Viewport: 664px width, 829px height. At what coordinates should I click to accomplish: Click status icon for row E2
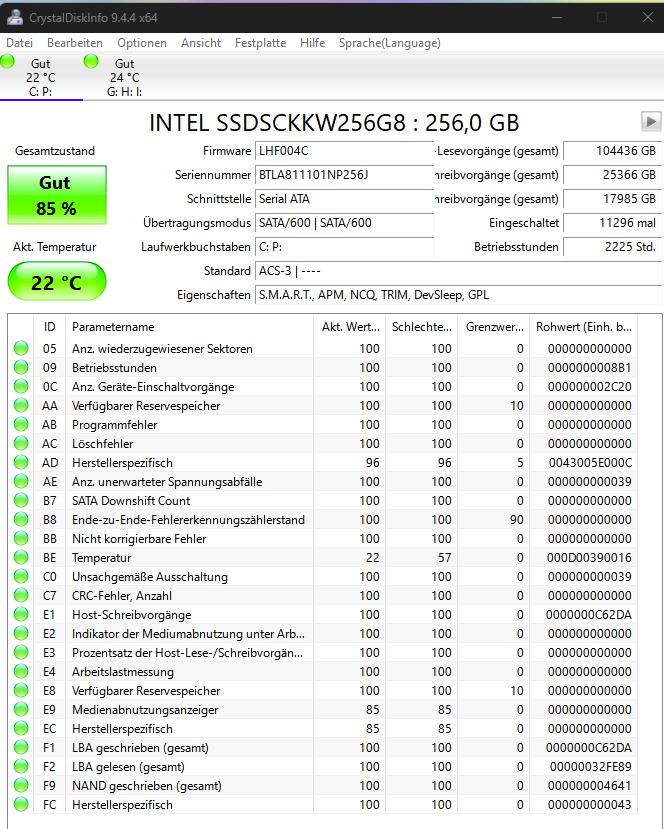[21, 633]
